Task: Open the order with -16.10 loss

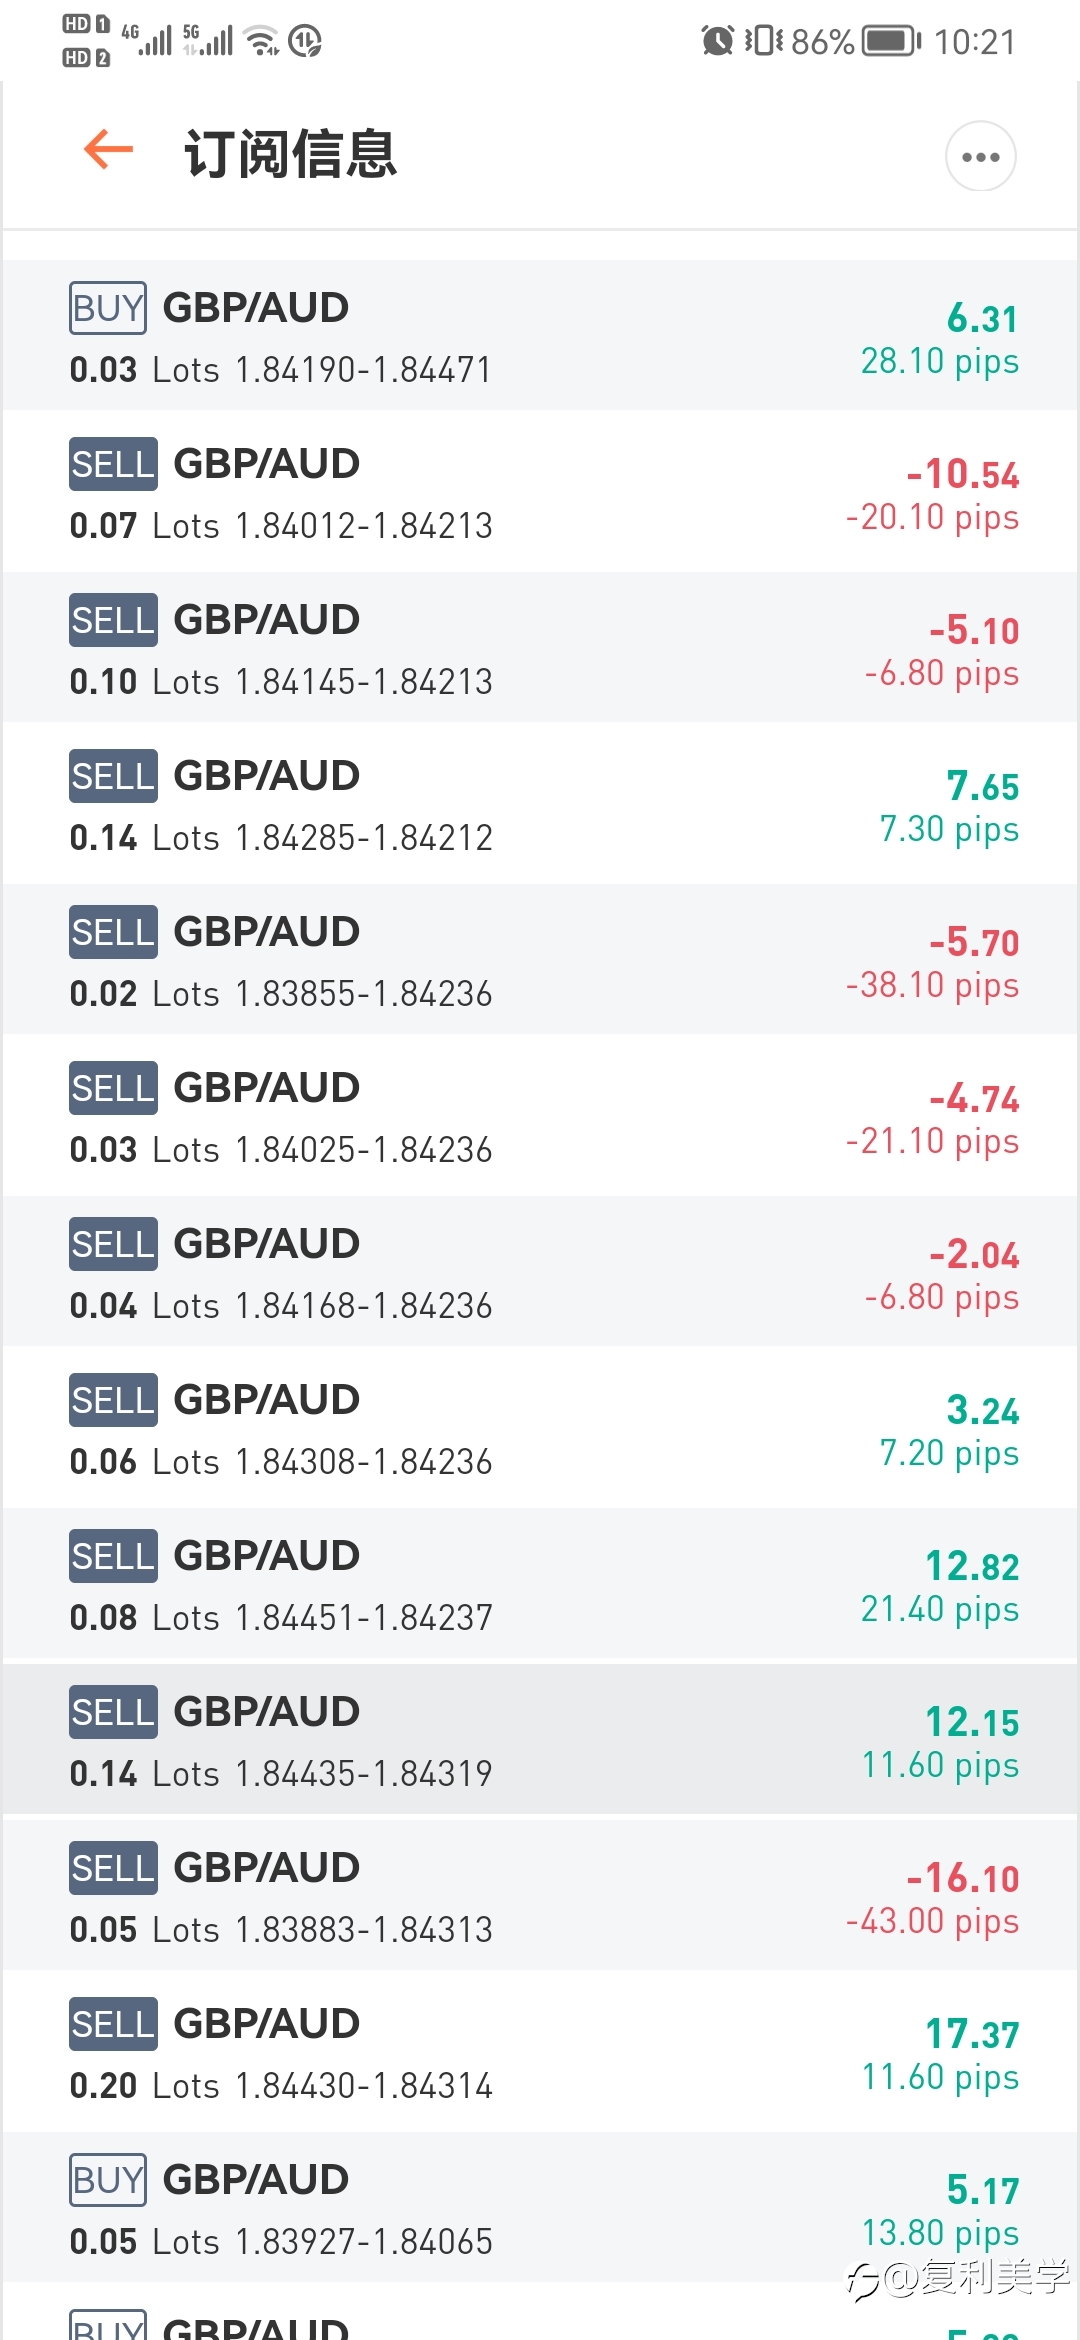Action: click(x=540, y=1896)
